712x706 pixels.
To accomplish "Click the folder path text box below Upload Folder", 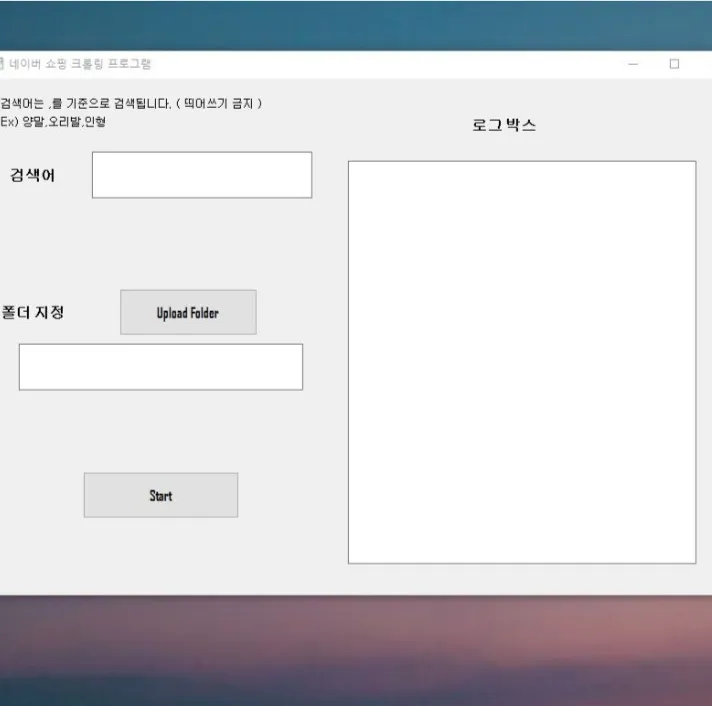I will tap(161, 367).
